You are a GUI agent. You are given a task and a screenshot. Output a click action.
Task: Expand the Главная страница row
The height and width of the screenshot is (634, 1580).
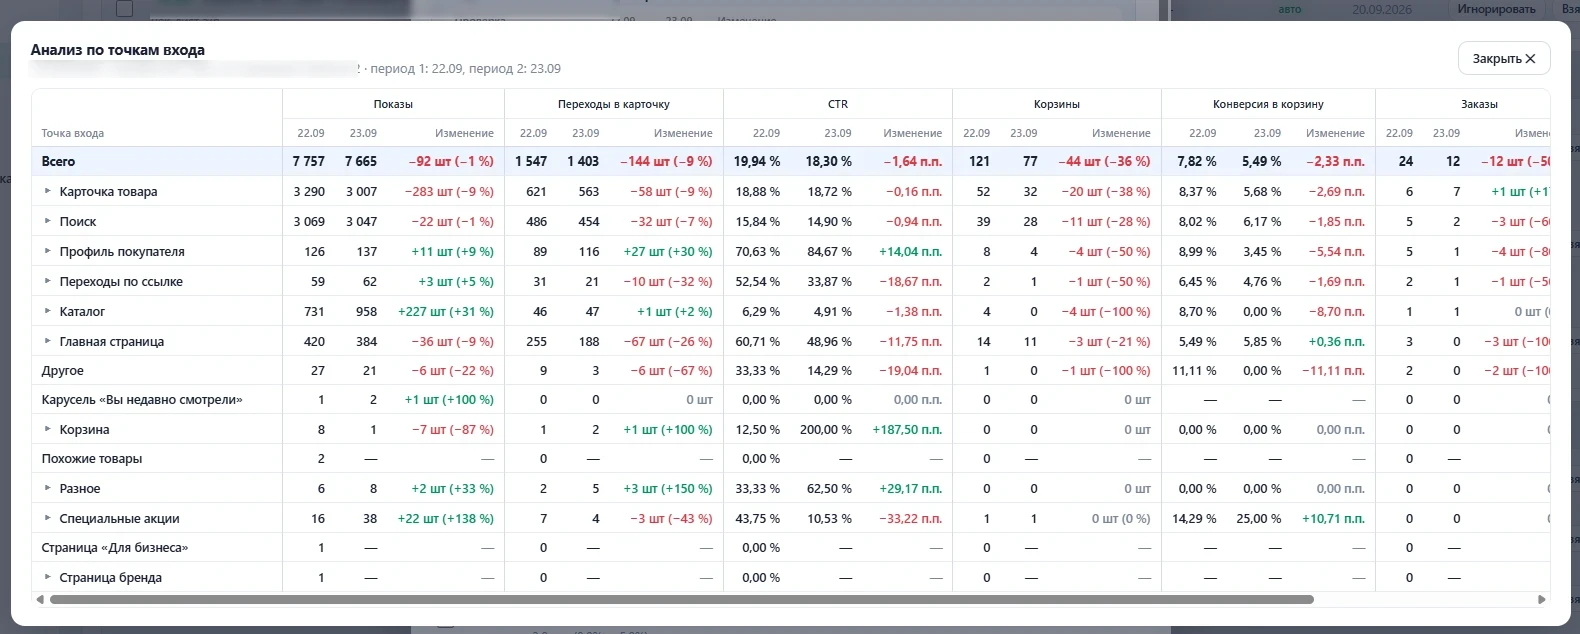coord(47,341)
